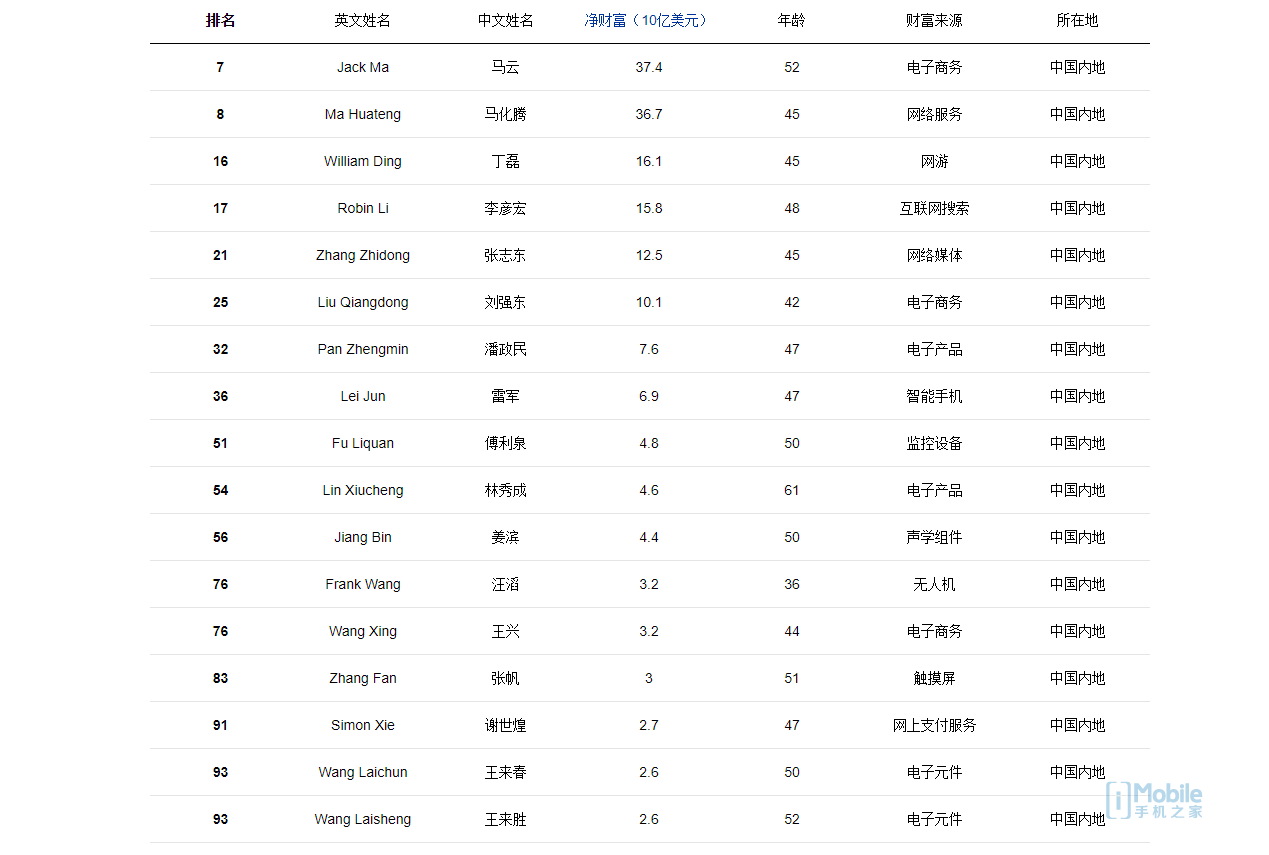Select the name Robin Li

(363, 208)
